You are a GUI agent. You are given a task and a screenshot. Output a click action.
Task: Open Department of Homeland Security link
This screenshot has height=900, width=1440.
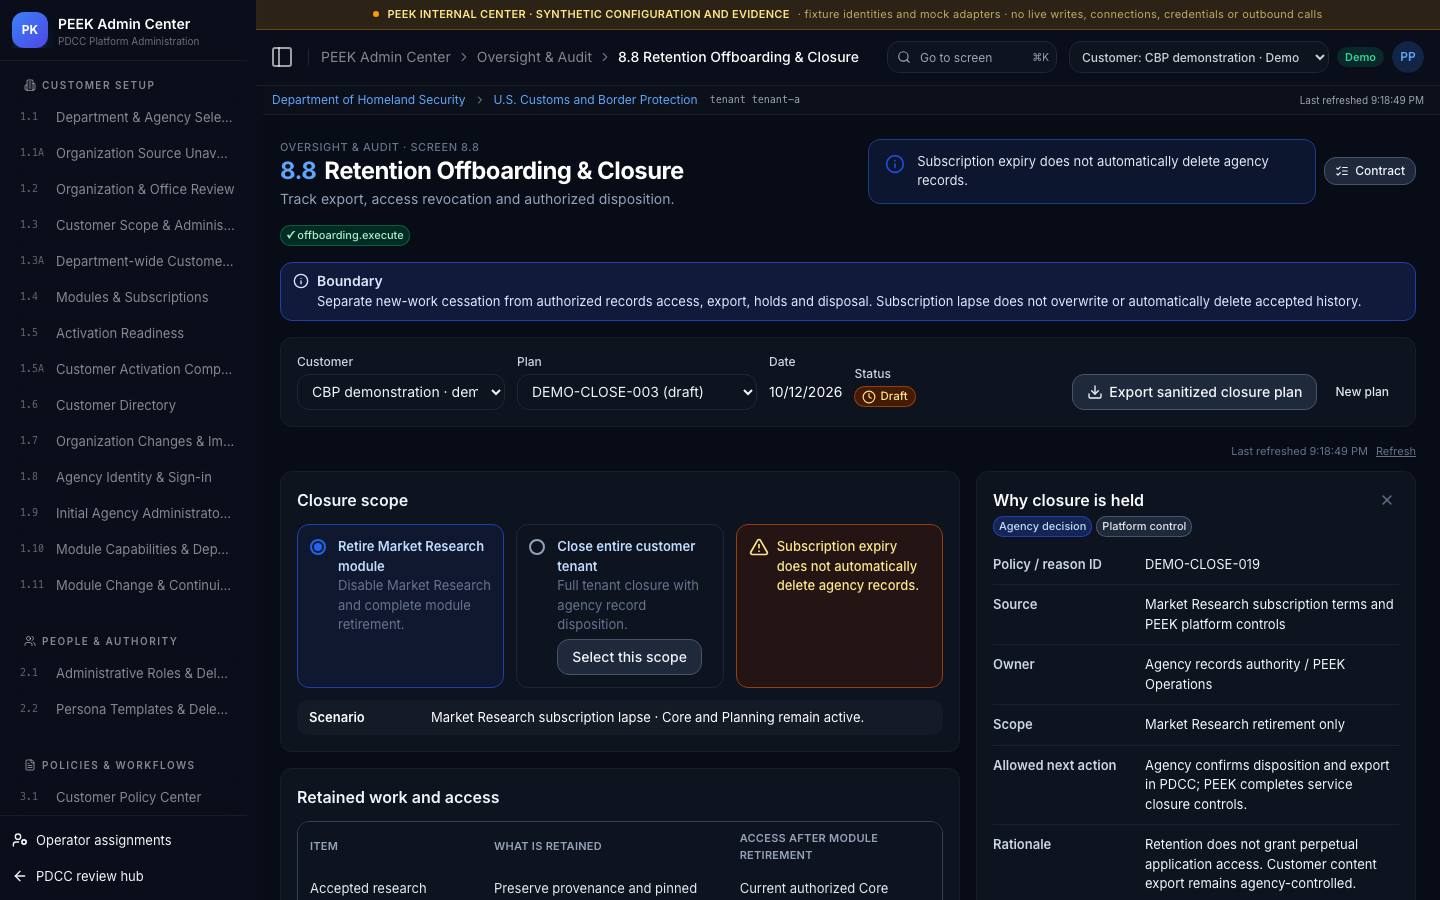pos(368,100)
